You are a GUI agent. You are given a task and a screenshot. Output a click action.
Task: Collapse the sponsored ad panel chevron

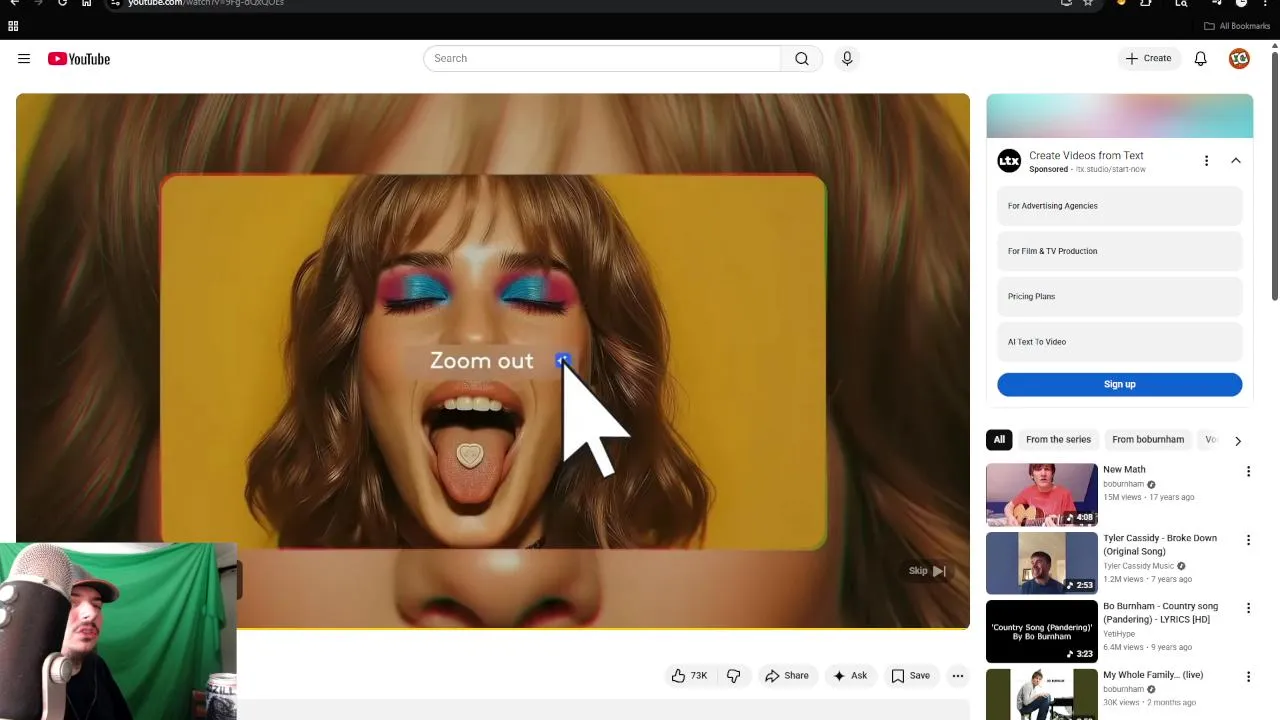pyautogui.click(x=1236, y=161)
